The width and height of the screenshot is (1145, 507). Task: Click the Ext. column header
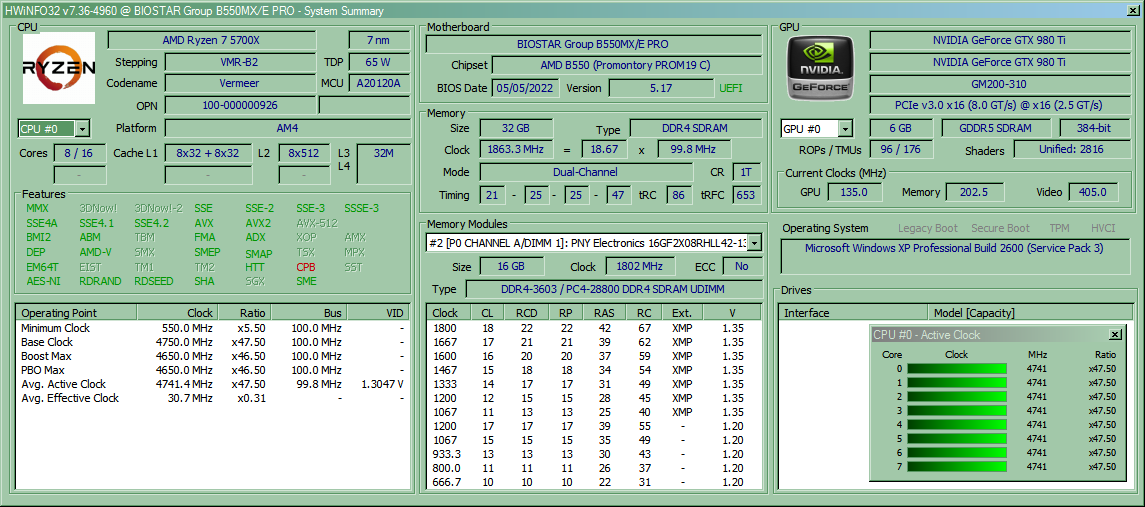pos(683,313)
